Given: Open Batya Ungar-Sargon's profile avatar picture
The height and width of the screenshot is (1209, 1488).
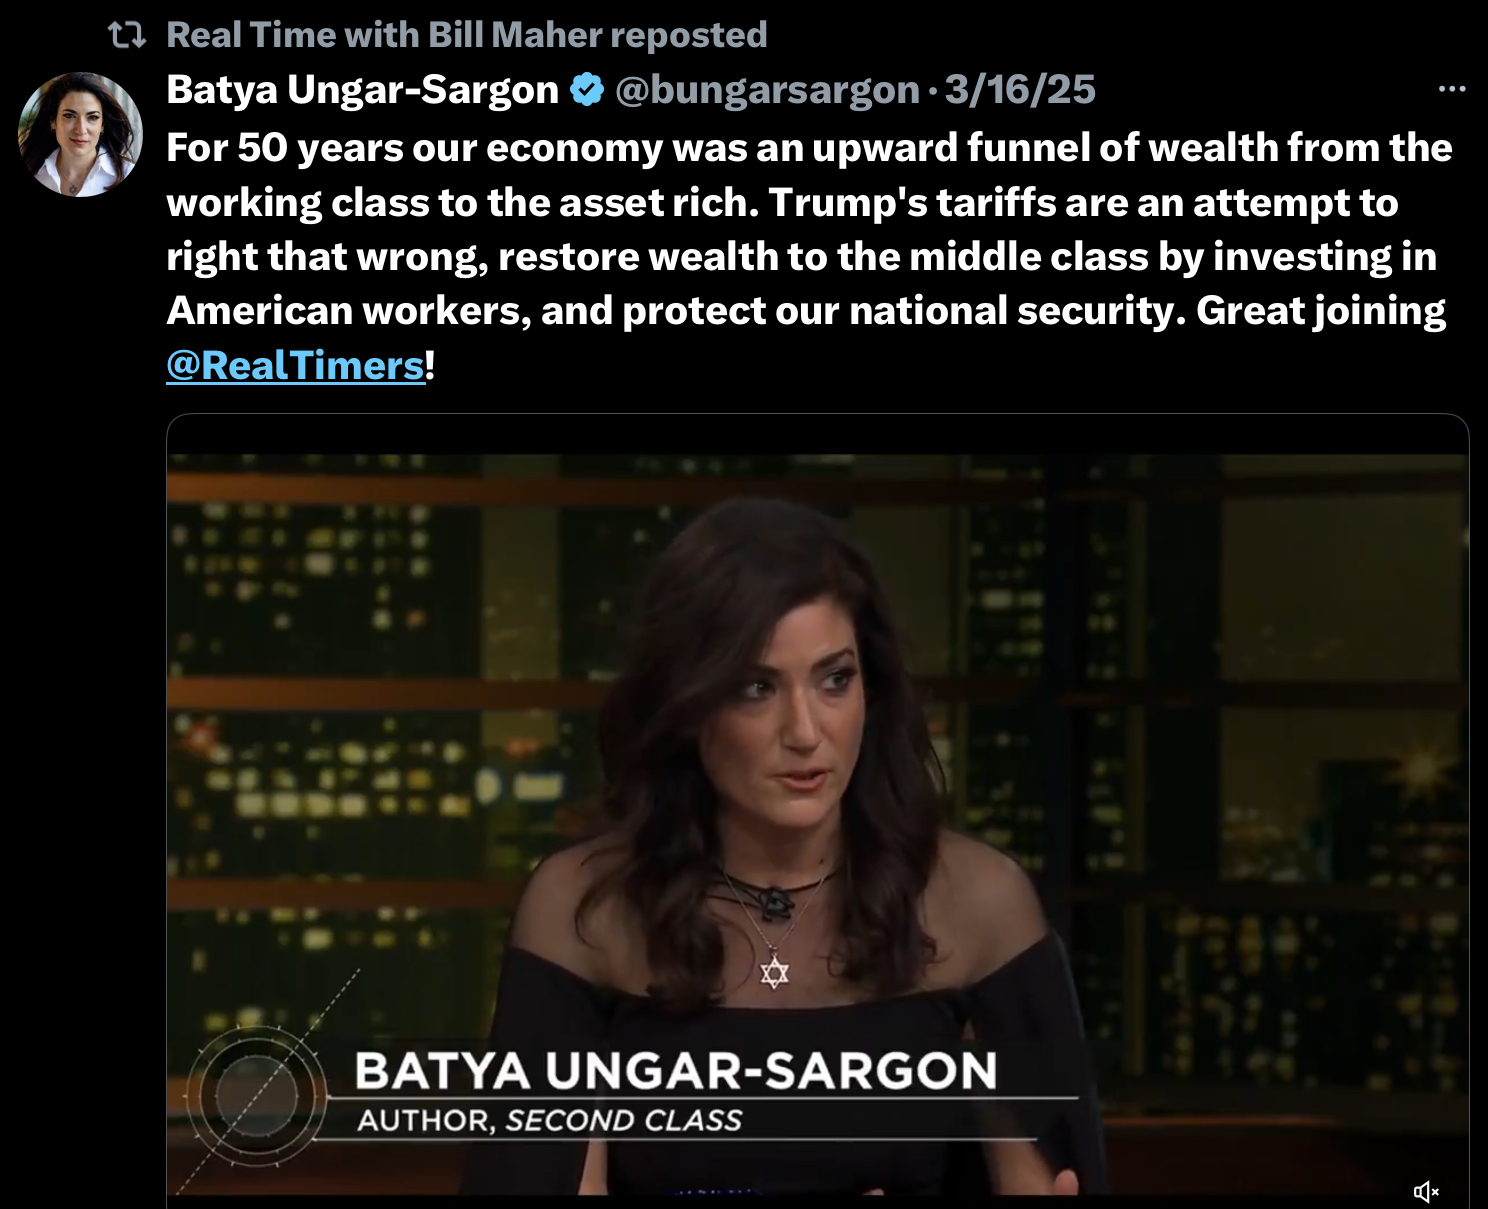Looking at the screenshot, I should pos(80,134).
